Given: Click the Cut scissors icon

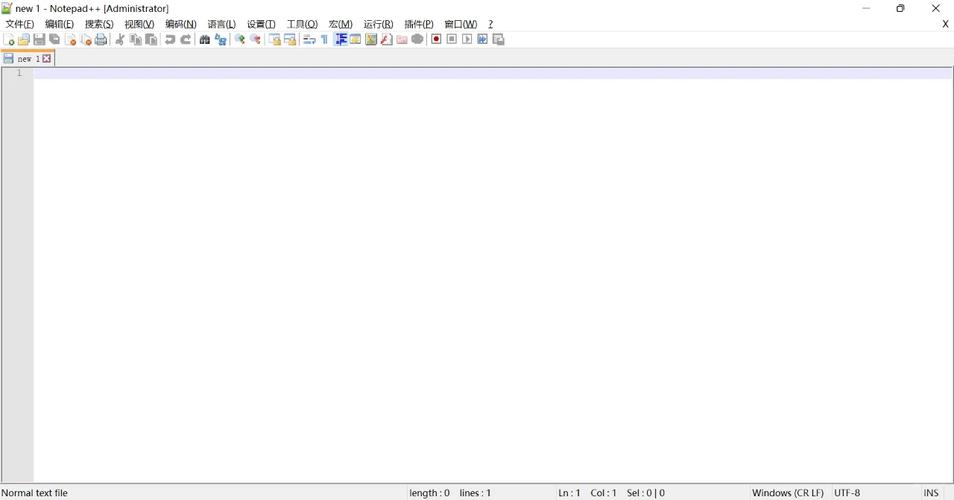Looking at the screenshot, I should point(120,40).
